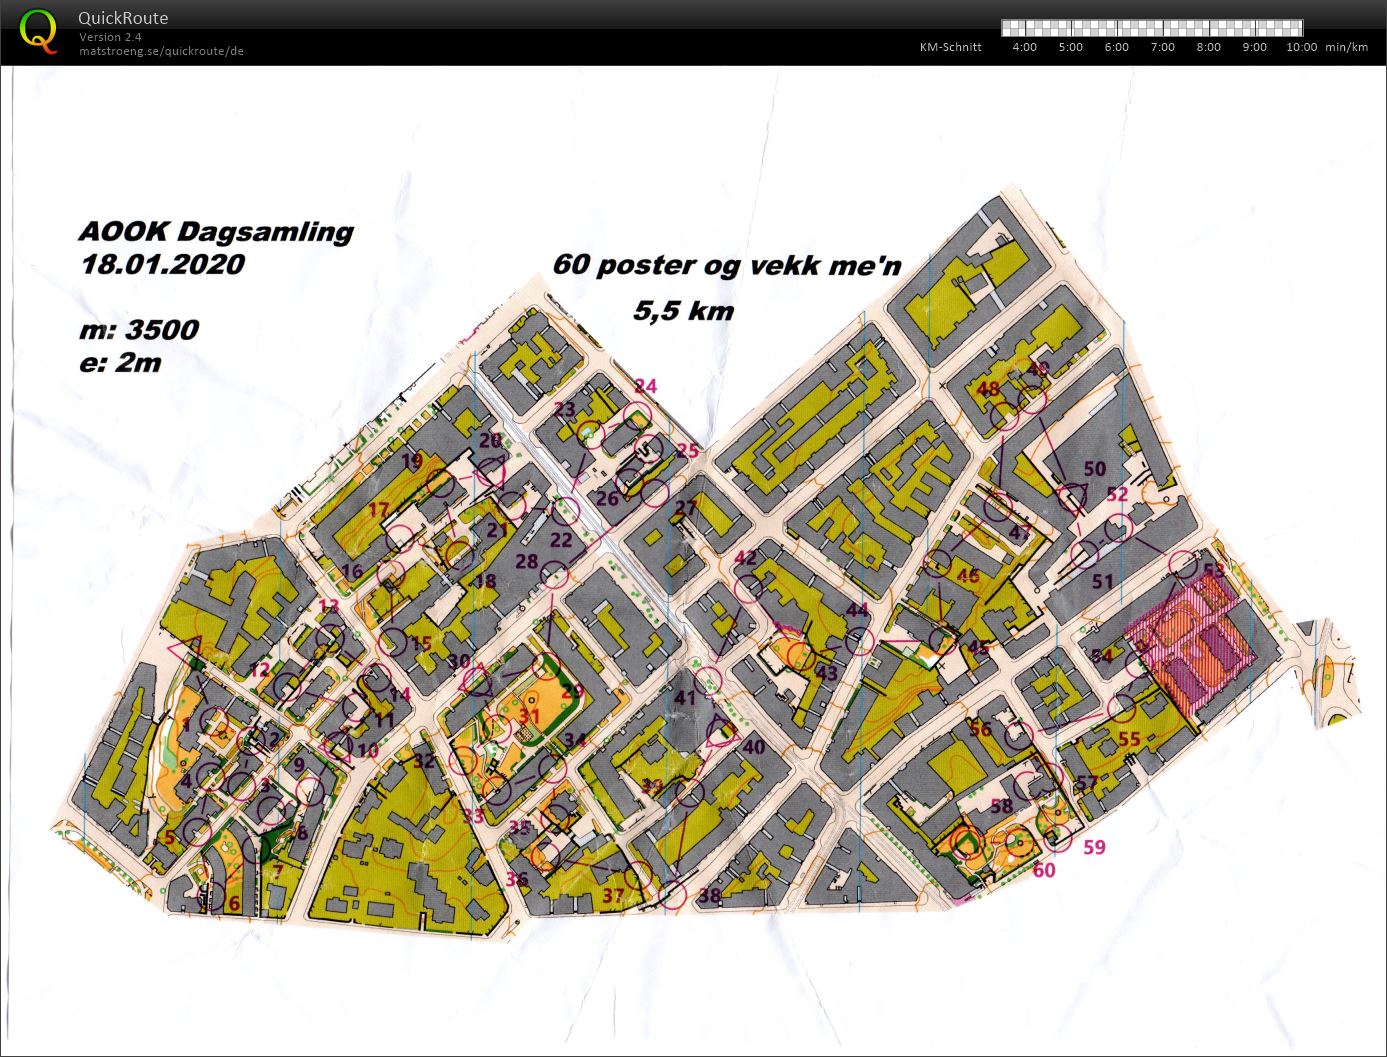
Task: Click the AOOK Dagsamling title text
Action: pyautogui.click(x=215, y=232)
